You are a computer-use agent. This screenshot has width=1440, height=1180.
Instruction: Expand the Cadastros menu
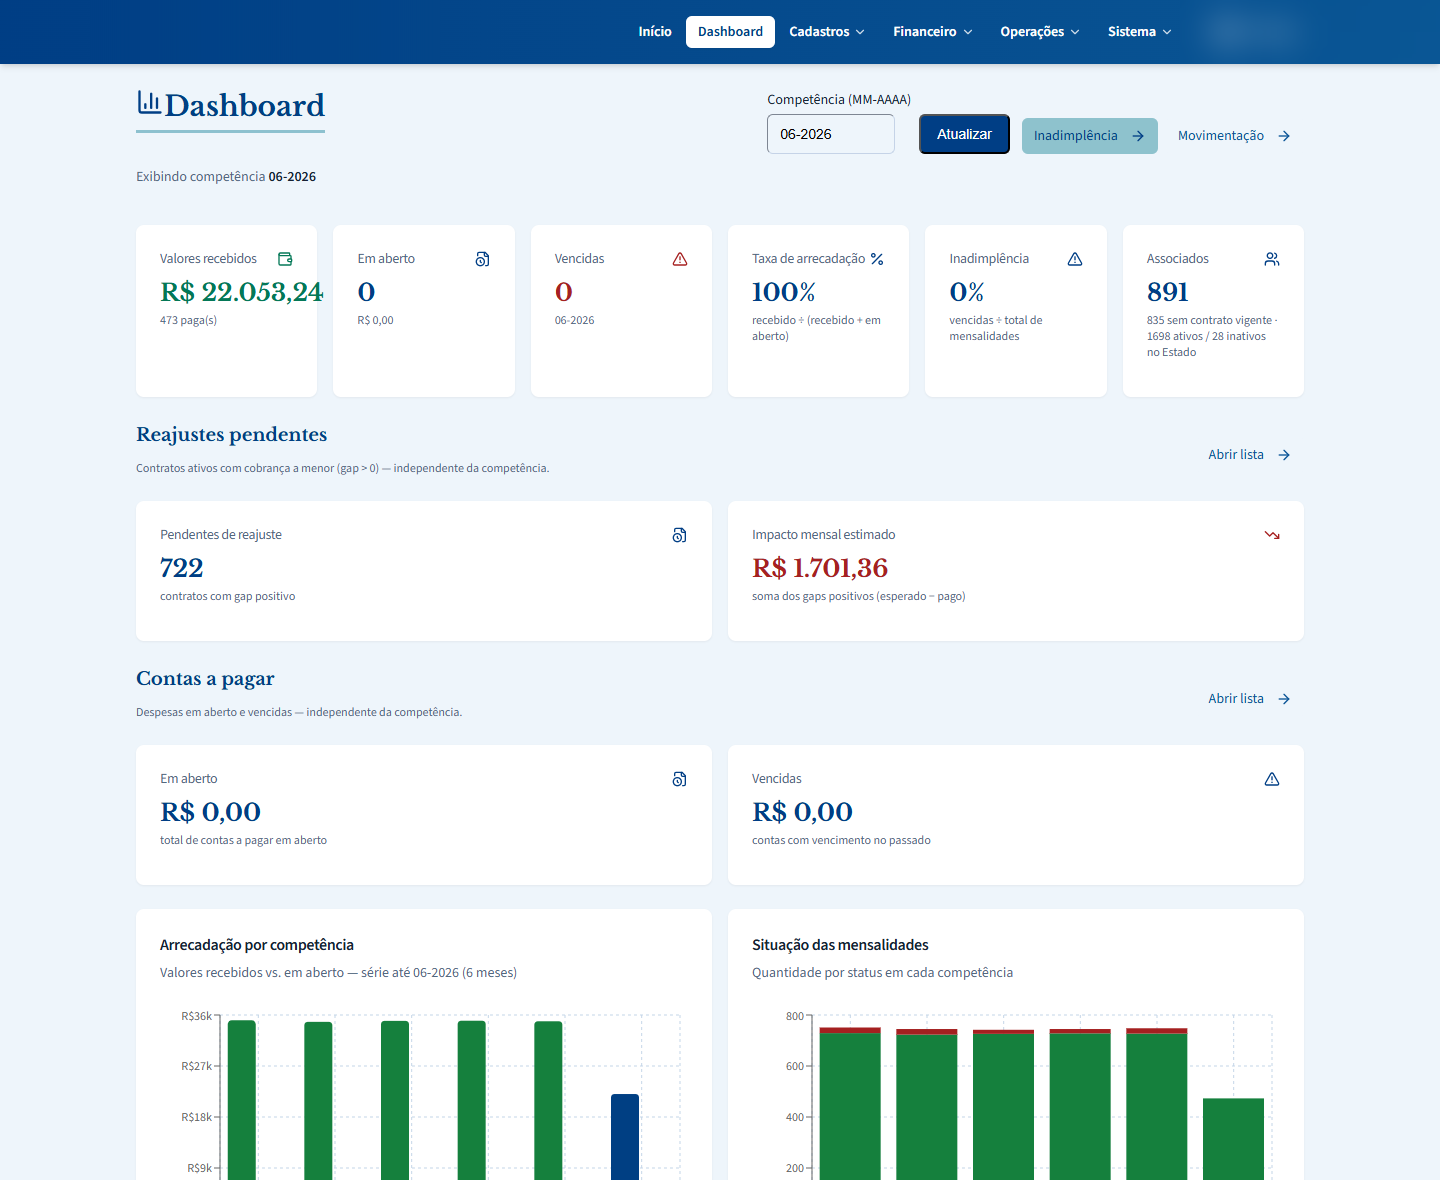[x=827, y=32]
